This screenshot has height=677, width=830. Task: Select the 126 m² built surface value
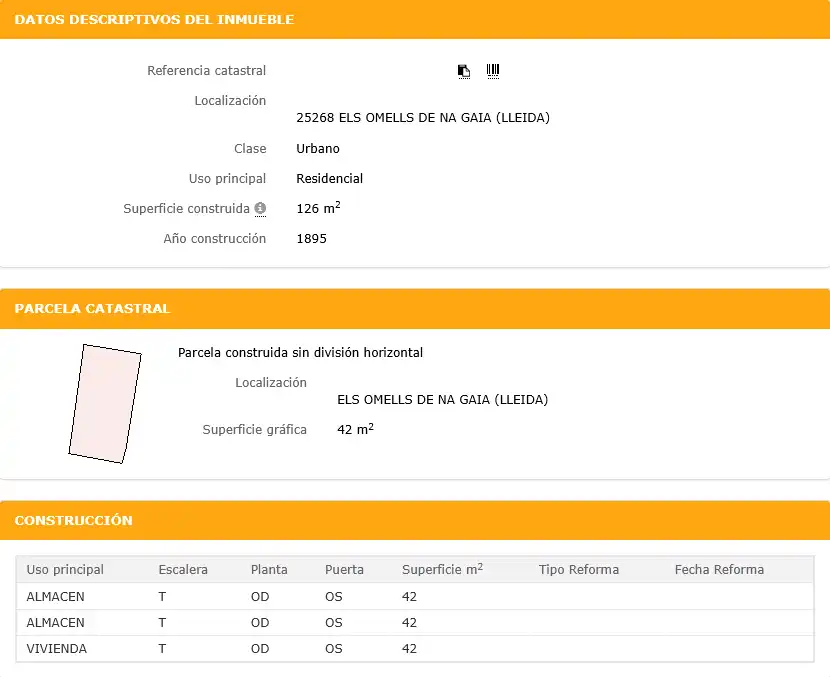[x=318, y=208]
